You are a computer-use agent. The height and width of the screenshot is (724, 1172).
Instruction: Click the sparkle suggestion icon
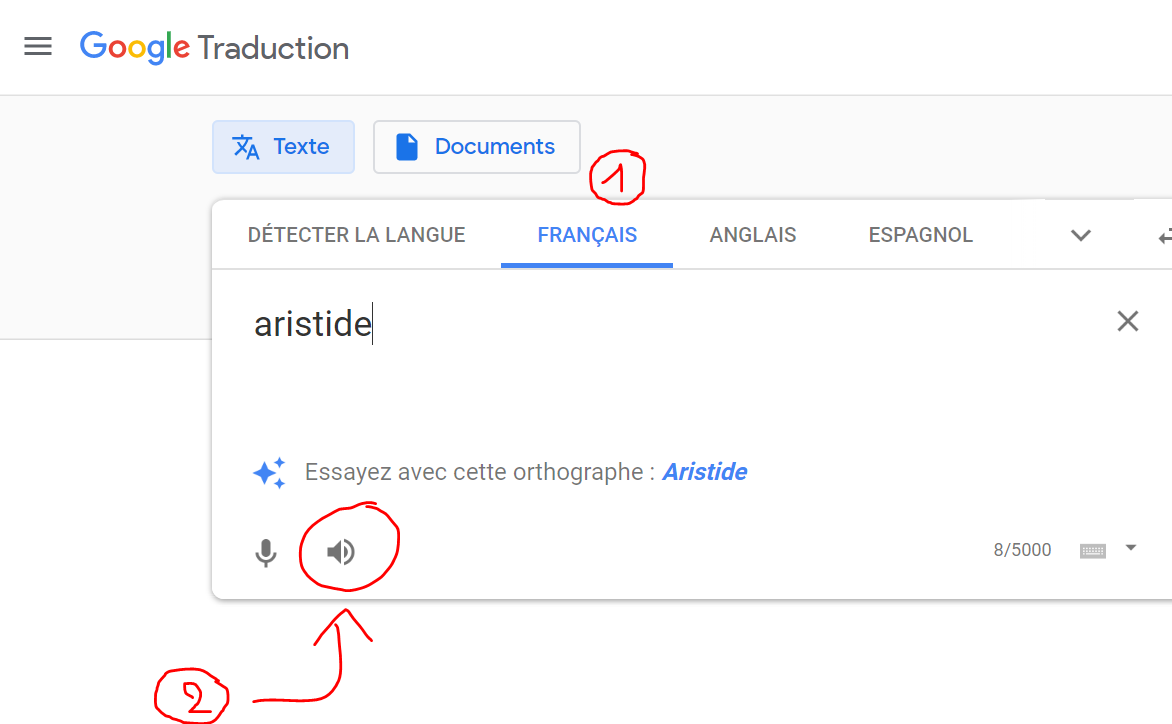[269, 473]
